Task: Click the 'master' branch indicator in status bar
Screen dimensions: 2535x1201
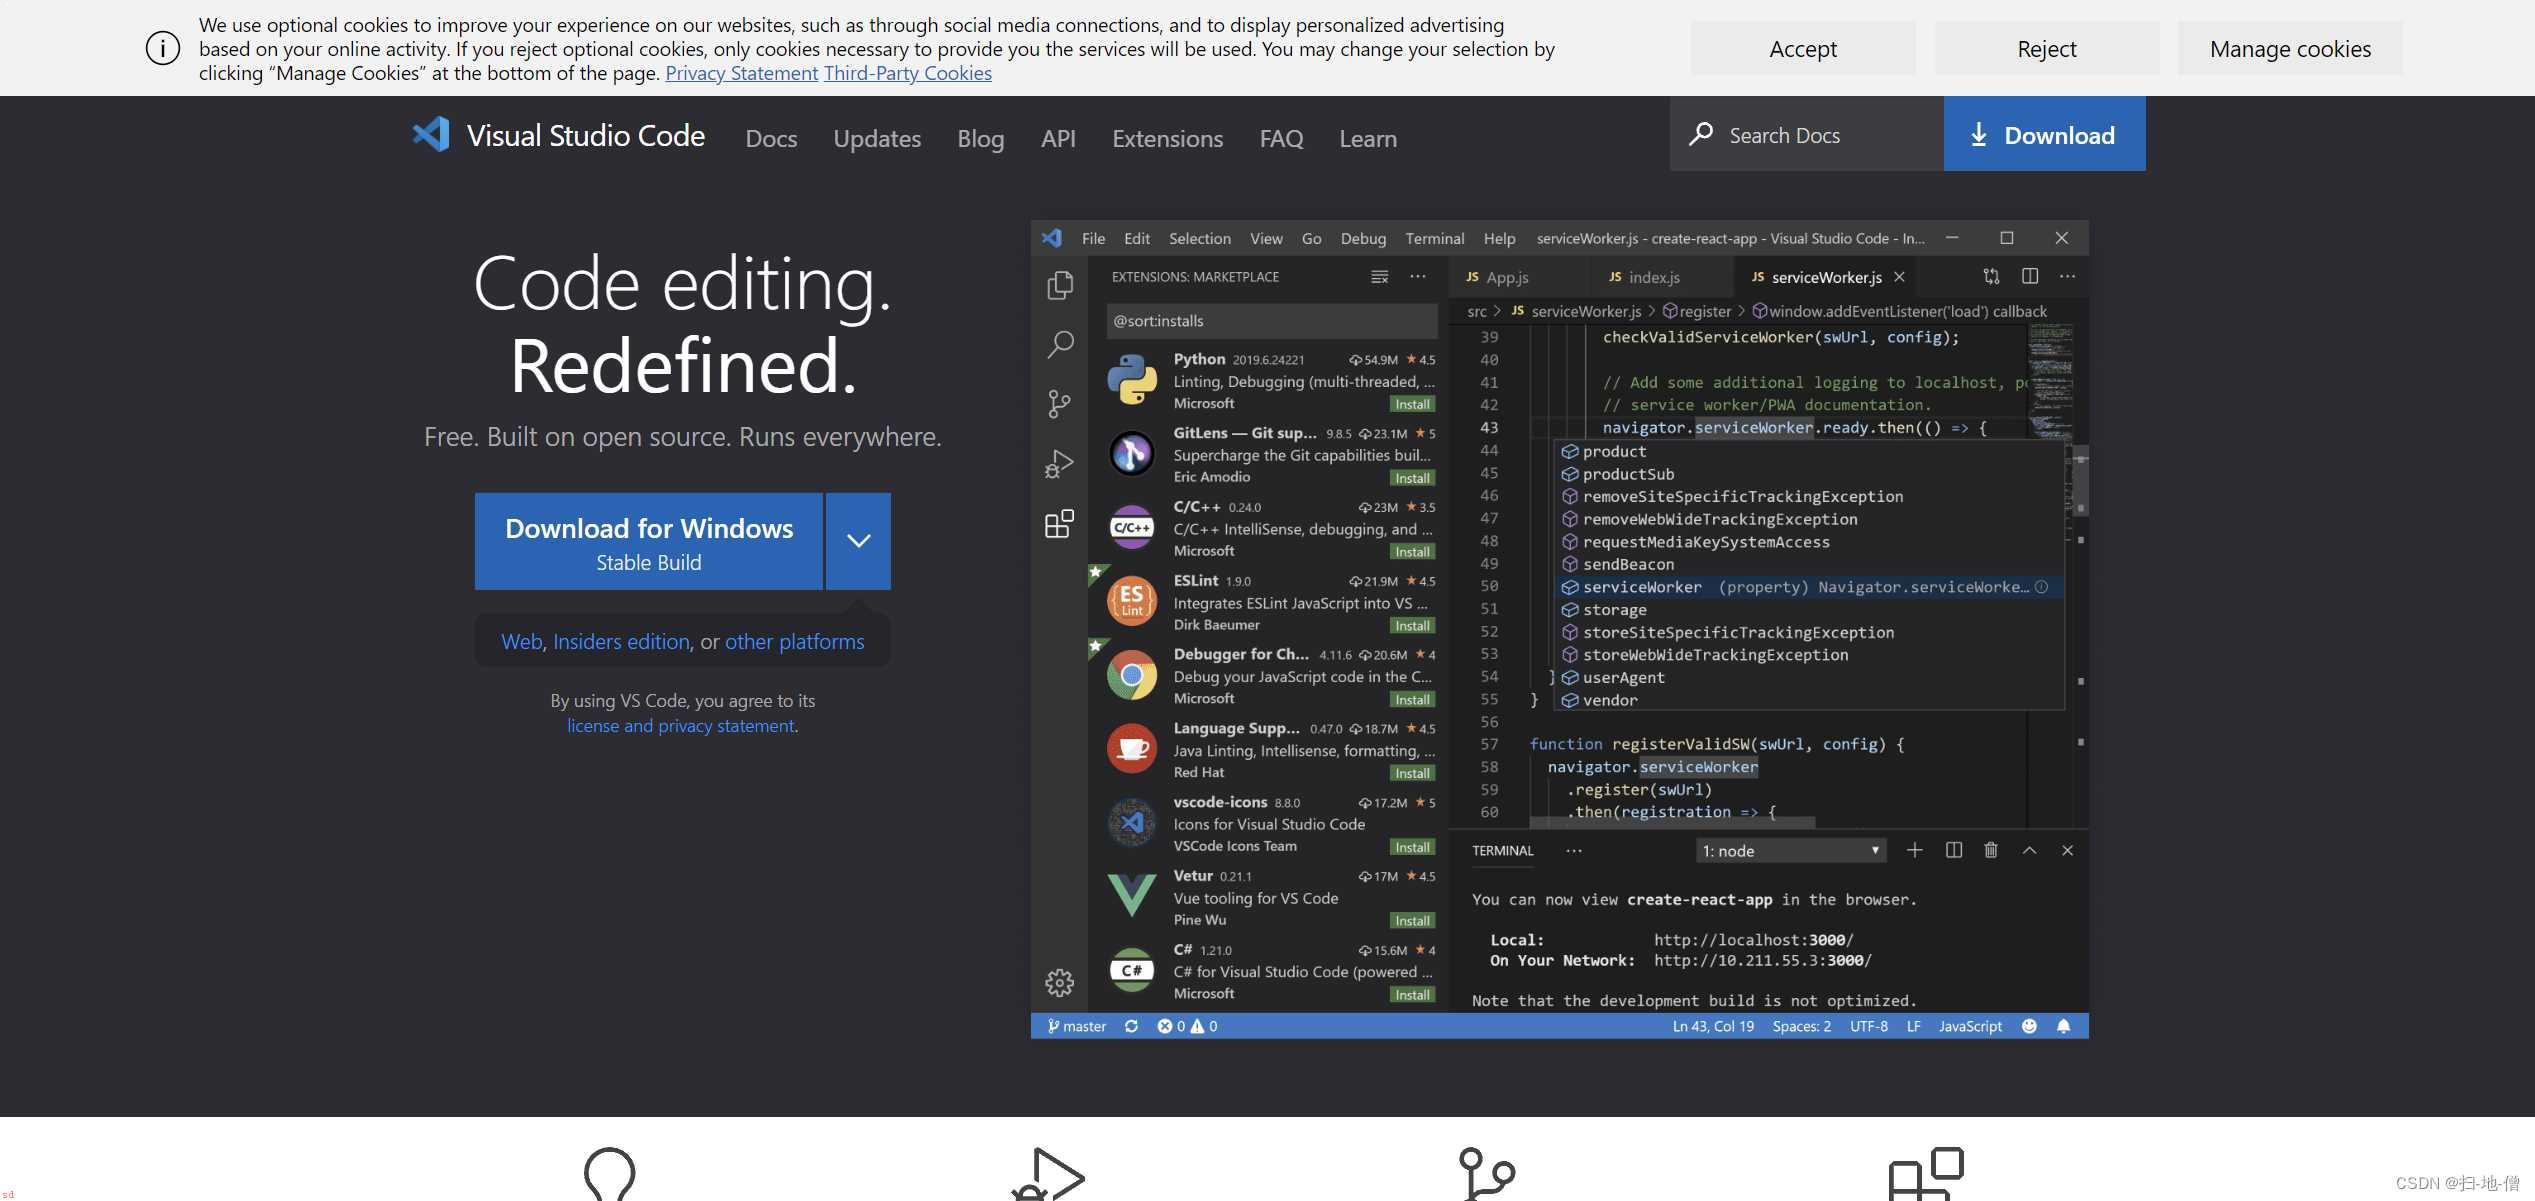Action: tap(1076, 1026)
